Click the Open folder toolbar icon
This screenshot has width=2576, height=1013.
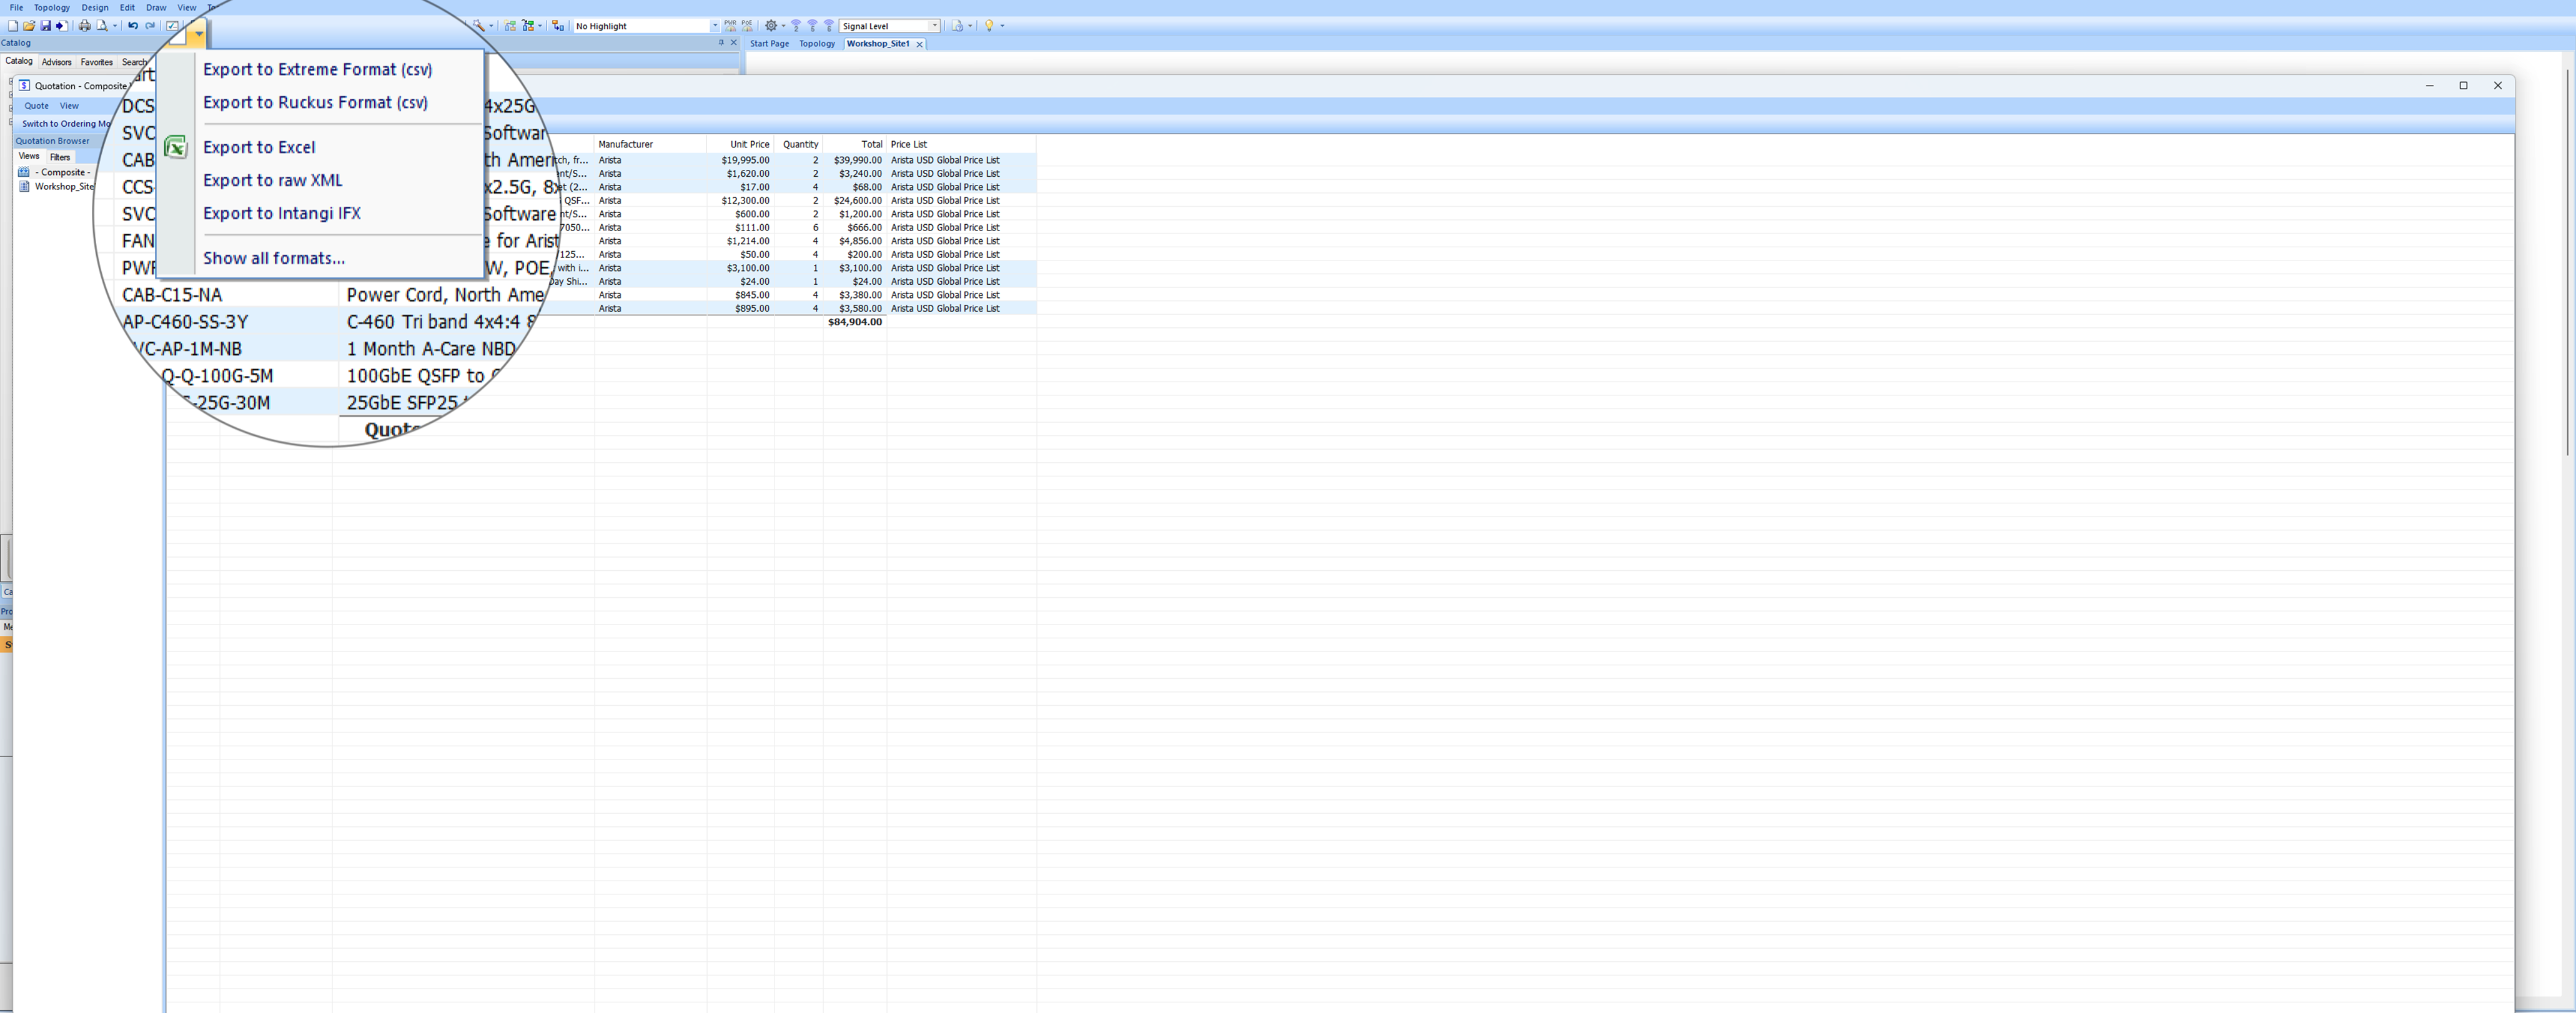pyautogui.click(x=29, y=26)
